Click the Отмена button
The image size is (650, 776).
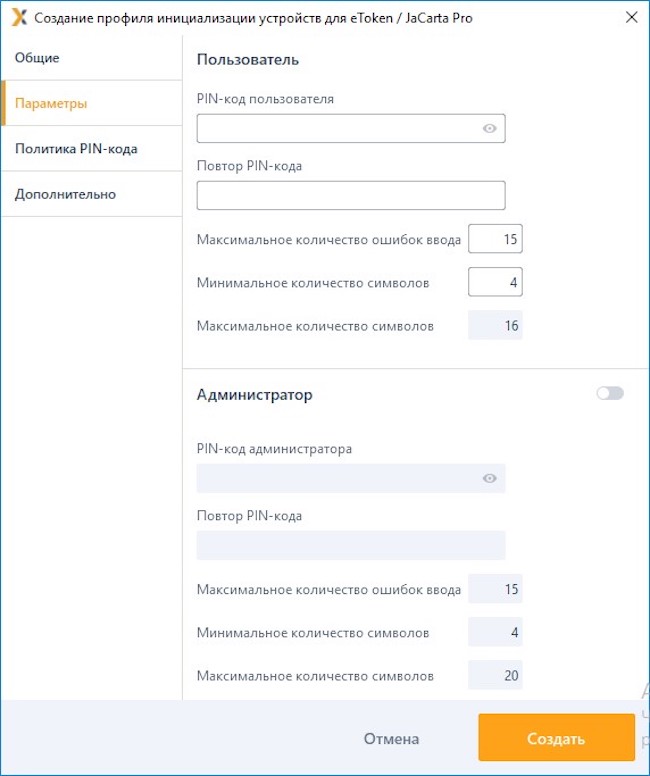click(391, 739)
